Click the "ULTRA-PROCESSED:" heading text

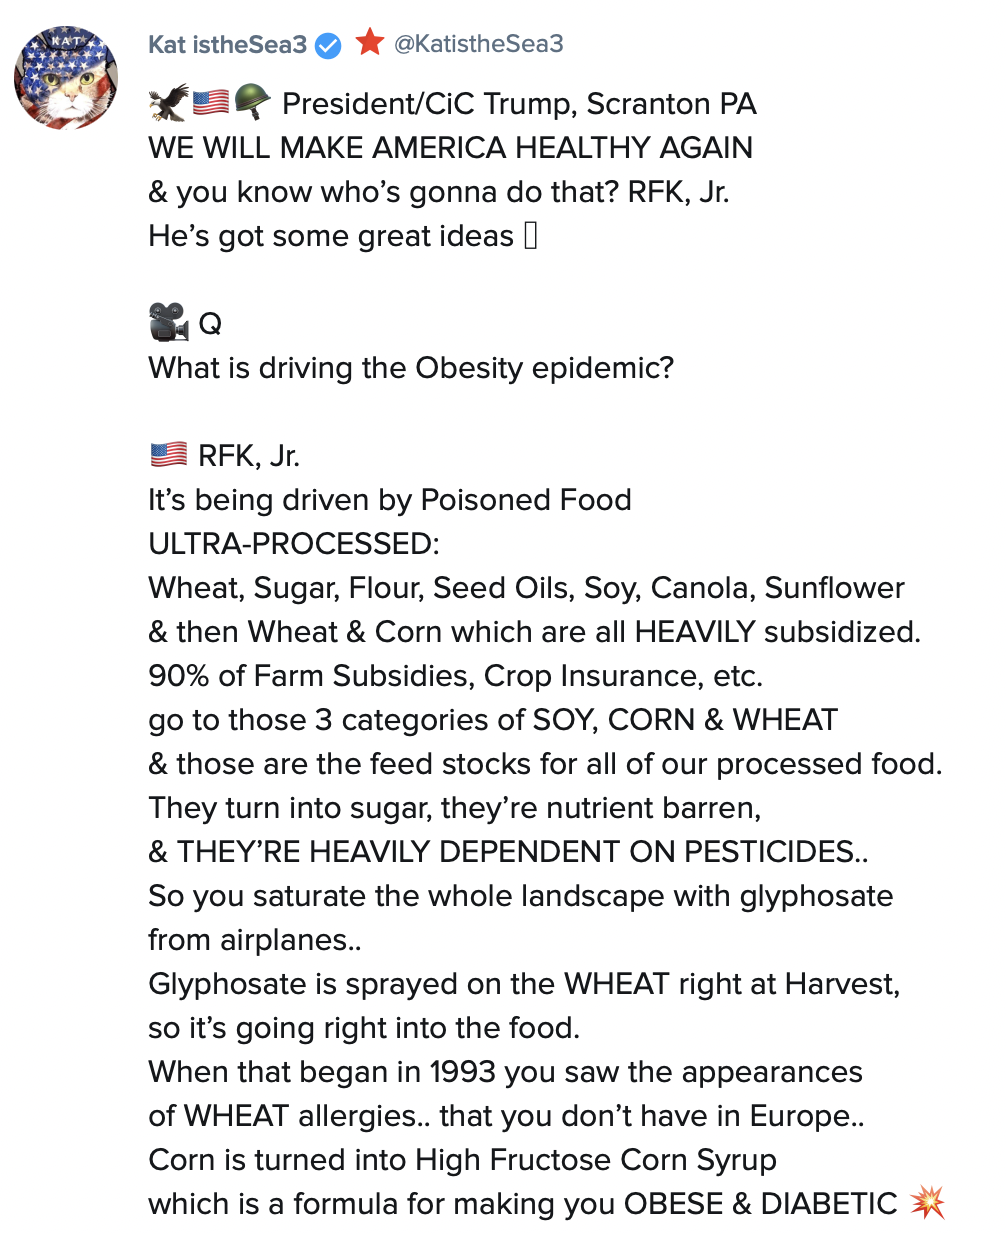point(294,544)
